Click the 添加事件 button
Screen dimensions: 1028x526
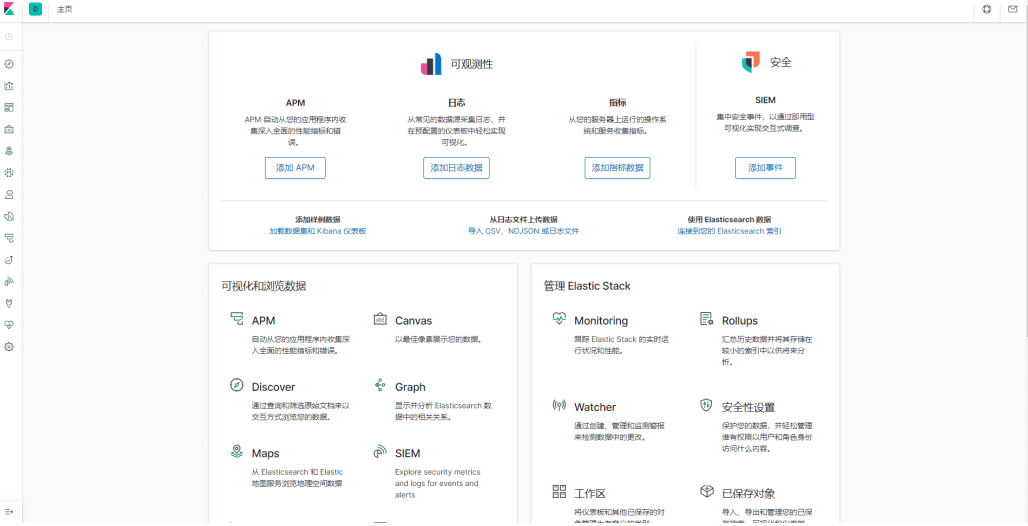tap(765, 168)
